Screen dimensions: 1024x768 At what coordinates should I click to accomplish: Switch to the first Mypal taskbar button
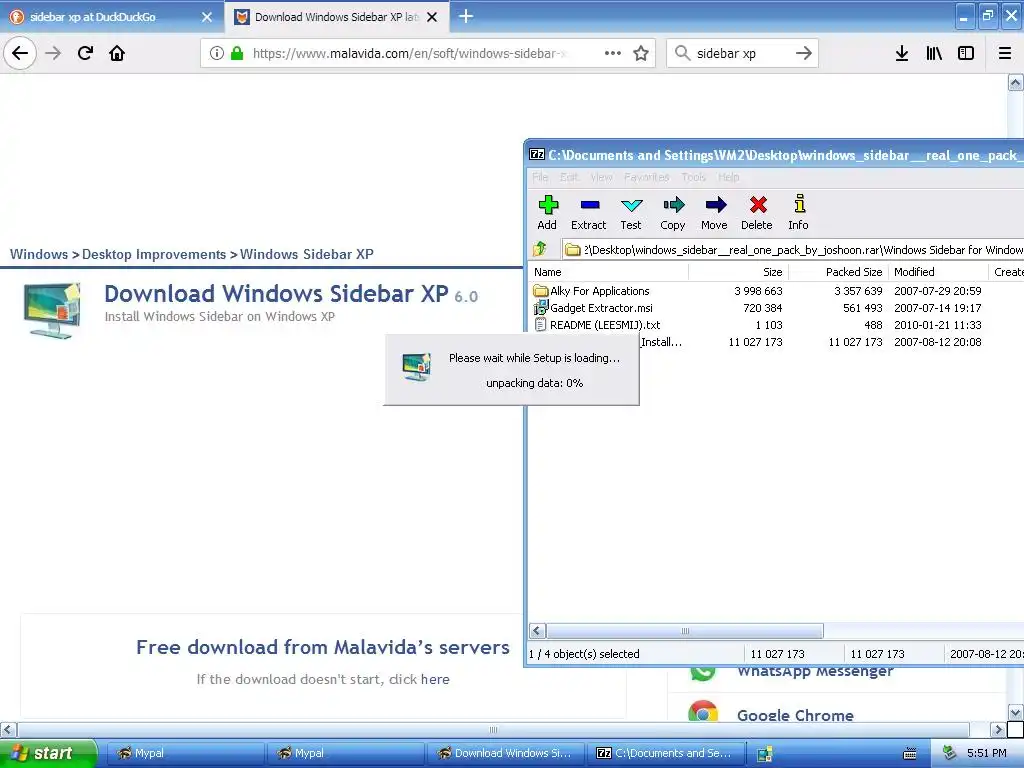coord(184,753)
